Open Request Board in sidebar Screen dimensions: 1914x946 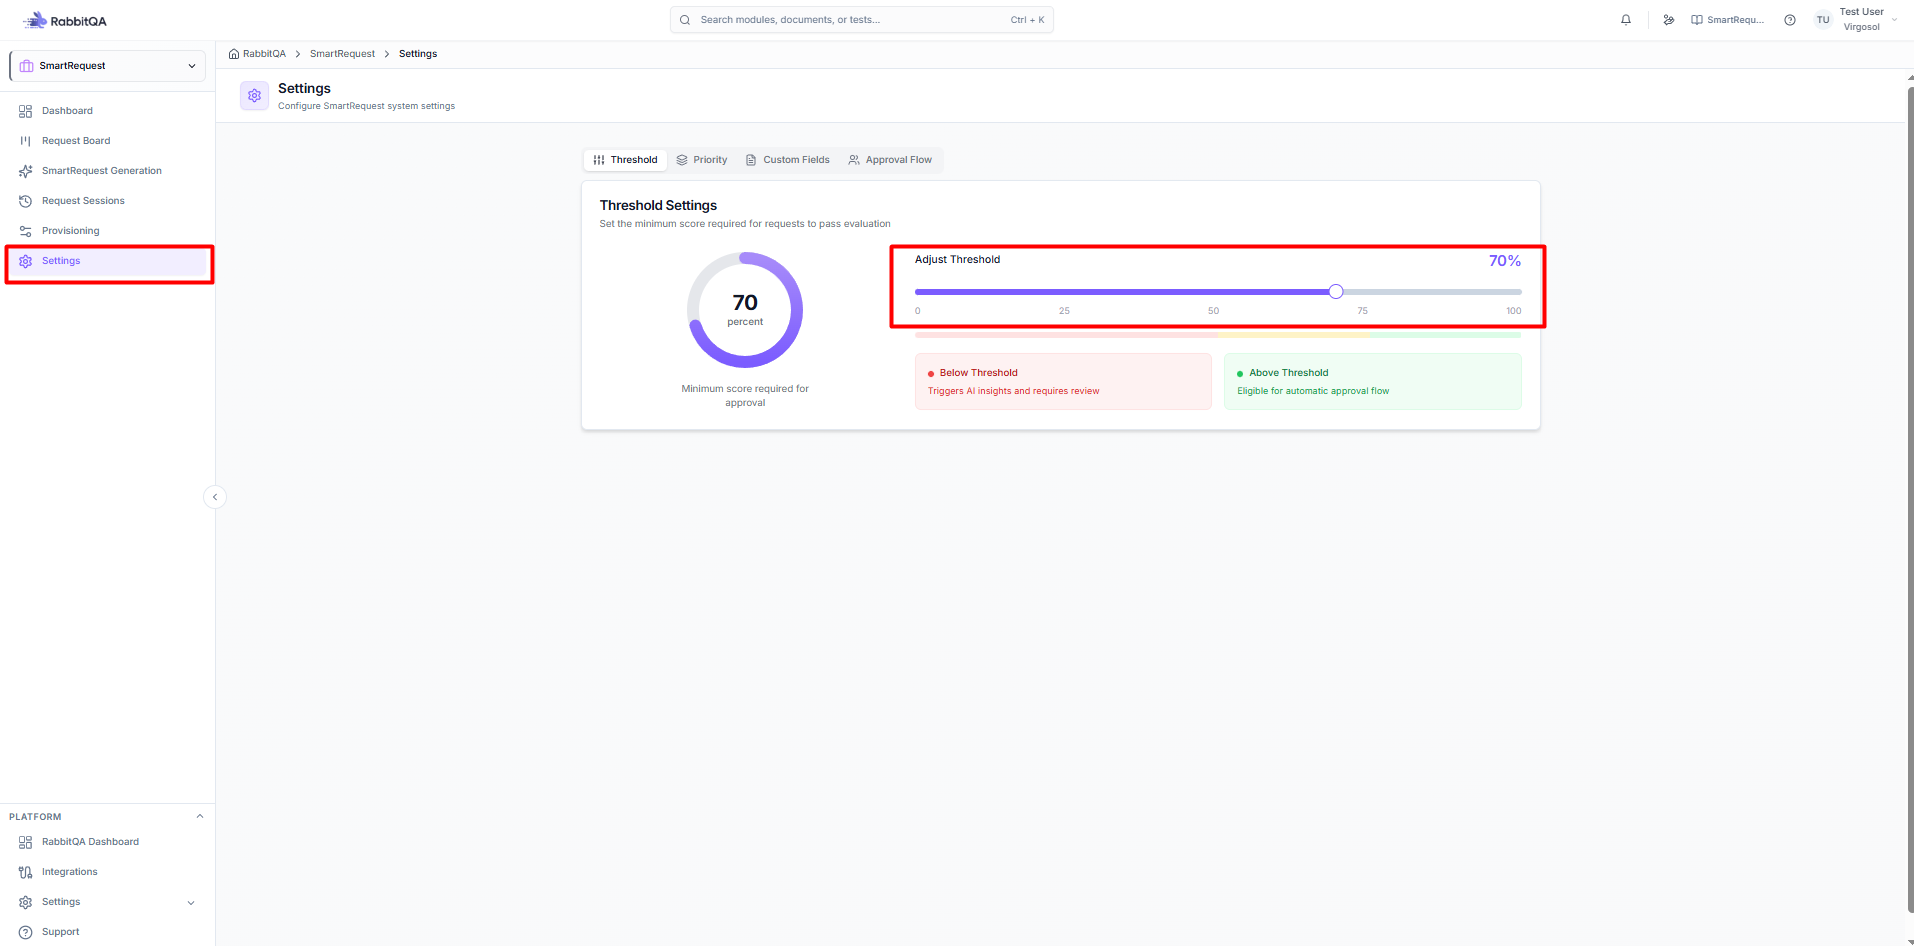point(108,141)
